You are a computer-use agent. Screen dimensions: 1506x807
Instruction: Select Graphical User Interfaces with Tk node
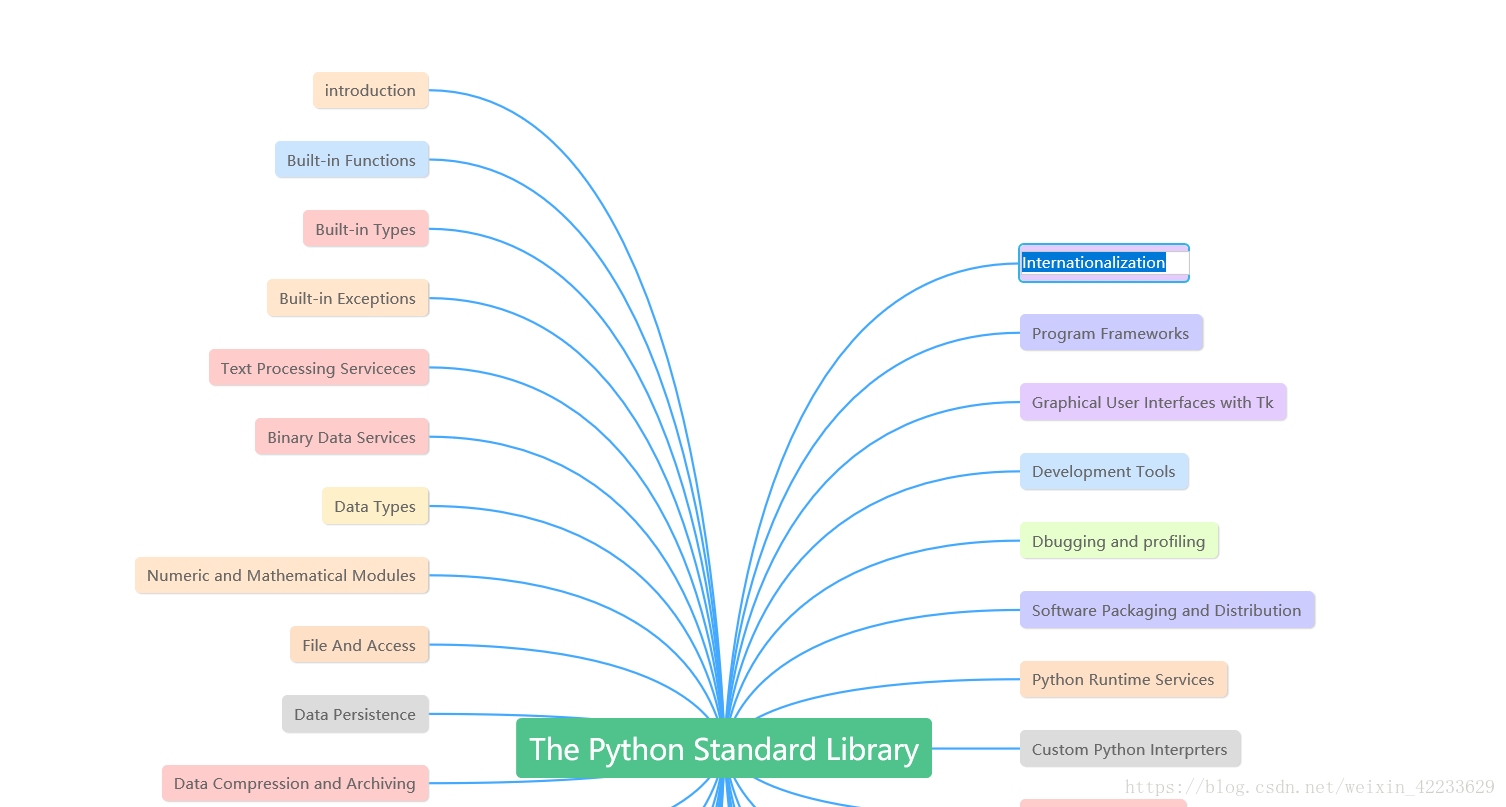pos(1153,402)
